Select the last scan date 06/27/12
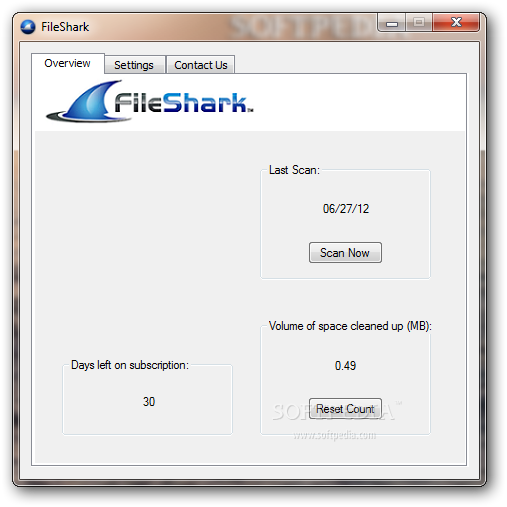This screenshot has width=507, height=507. 346,209
